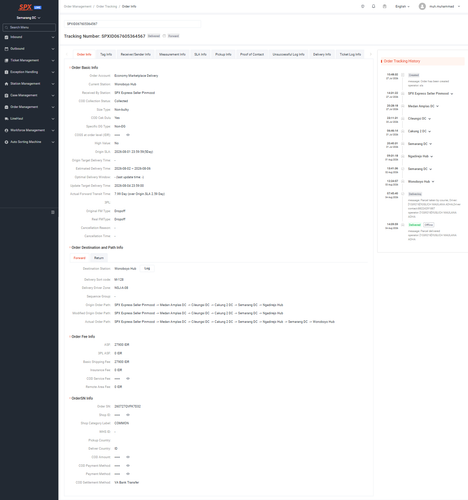Collapse the sidebar with the fold icon
Image resolution: width=468 pixels, height=500 pixels.
(53, 212)
